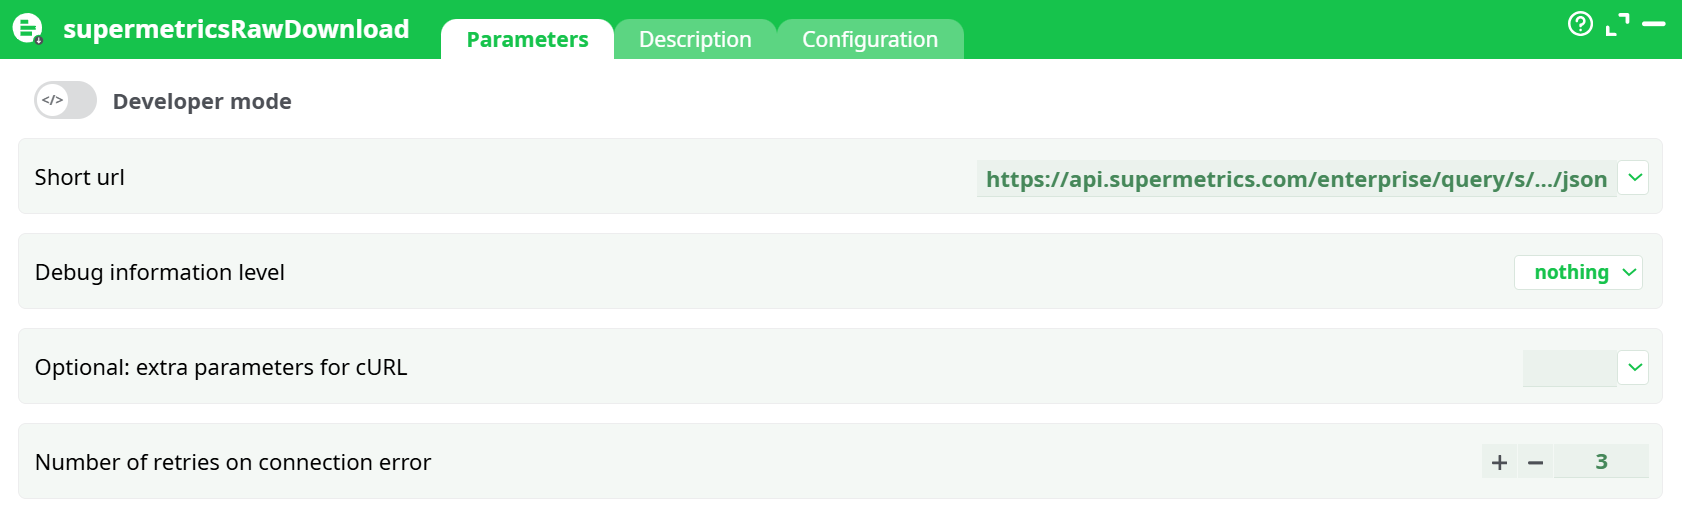Toggle Developer mode switch
1682x511 pixels.
coord(66,100)
